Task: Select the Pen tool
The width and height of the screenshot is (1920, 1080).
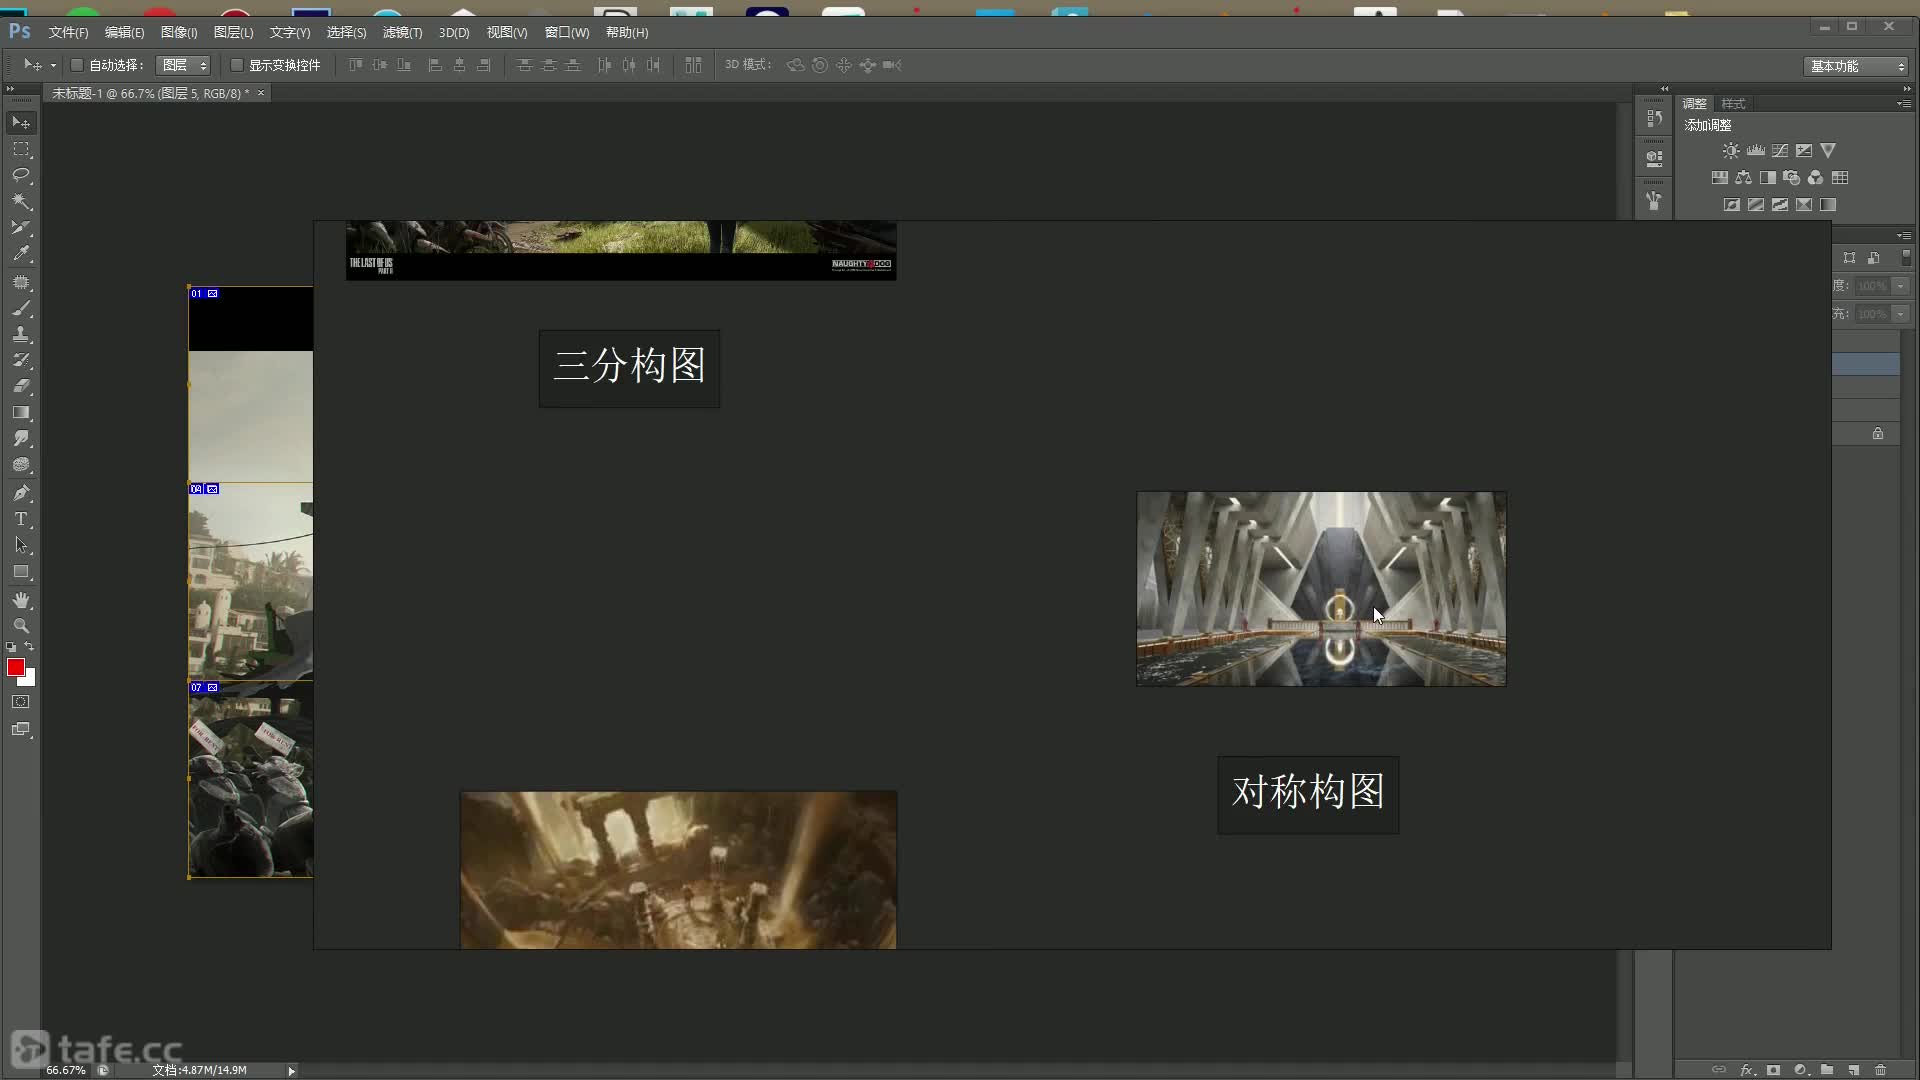Action: (x=21, y=493)
